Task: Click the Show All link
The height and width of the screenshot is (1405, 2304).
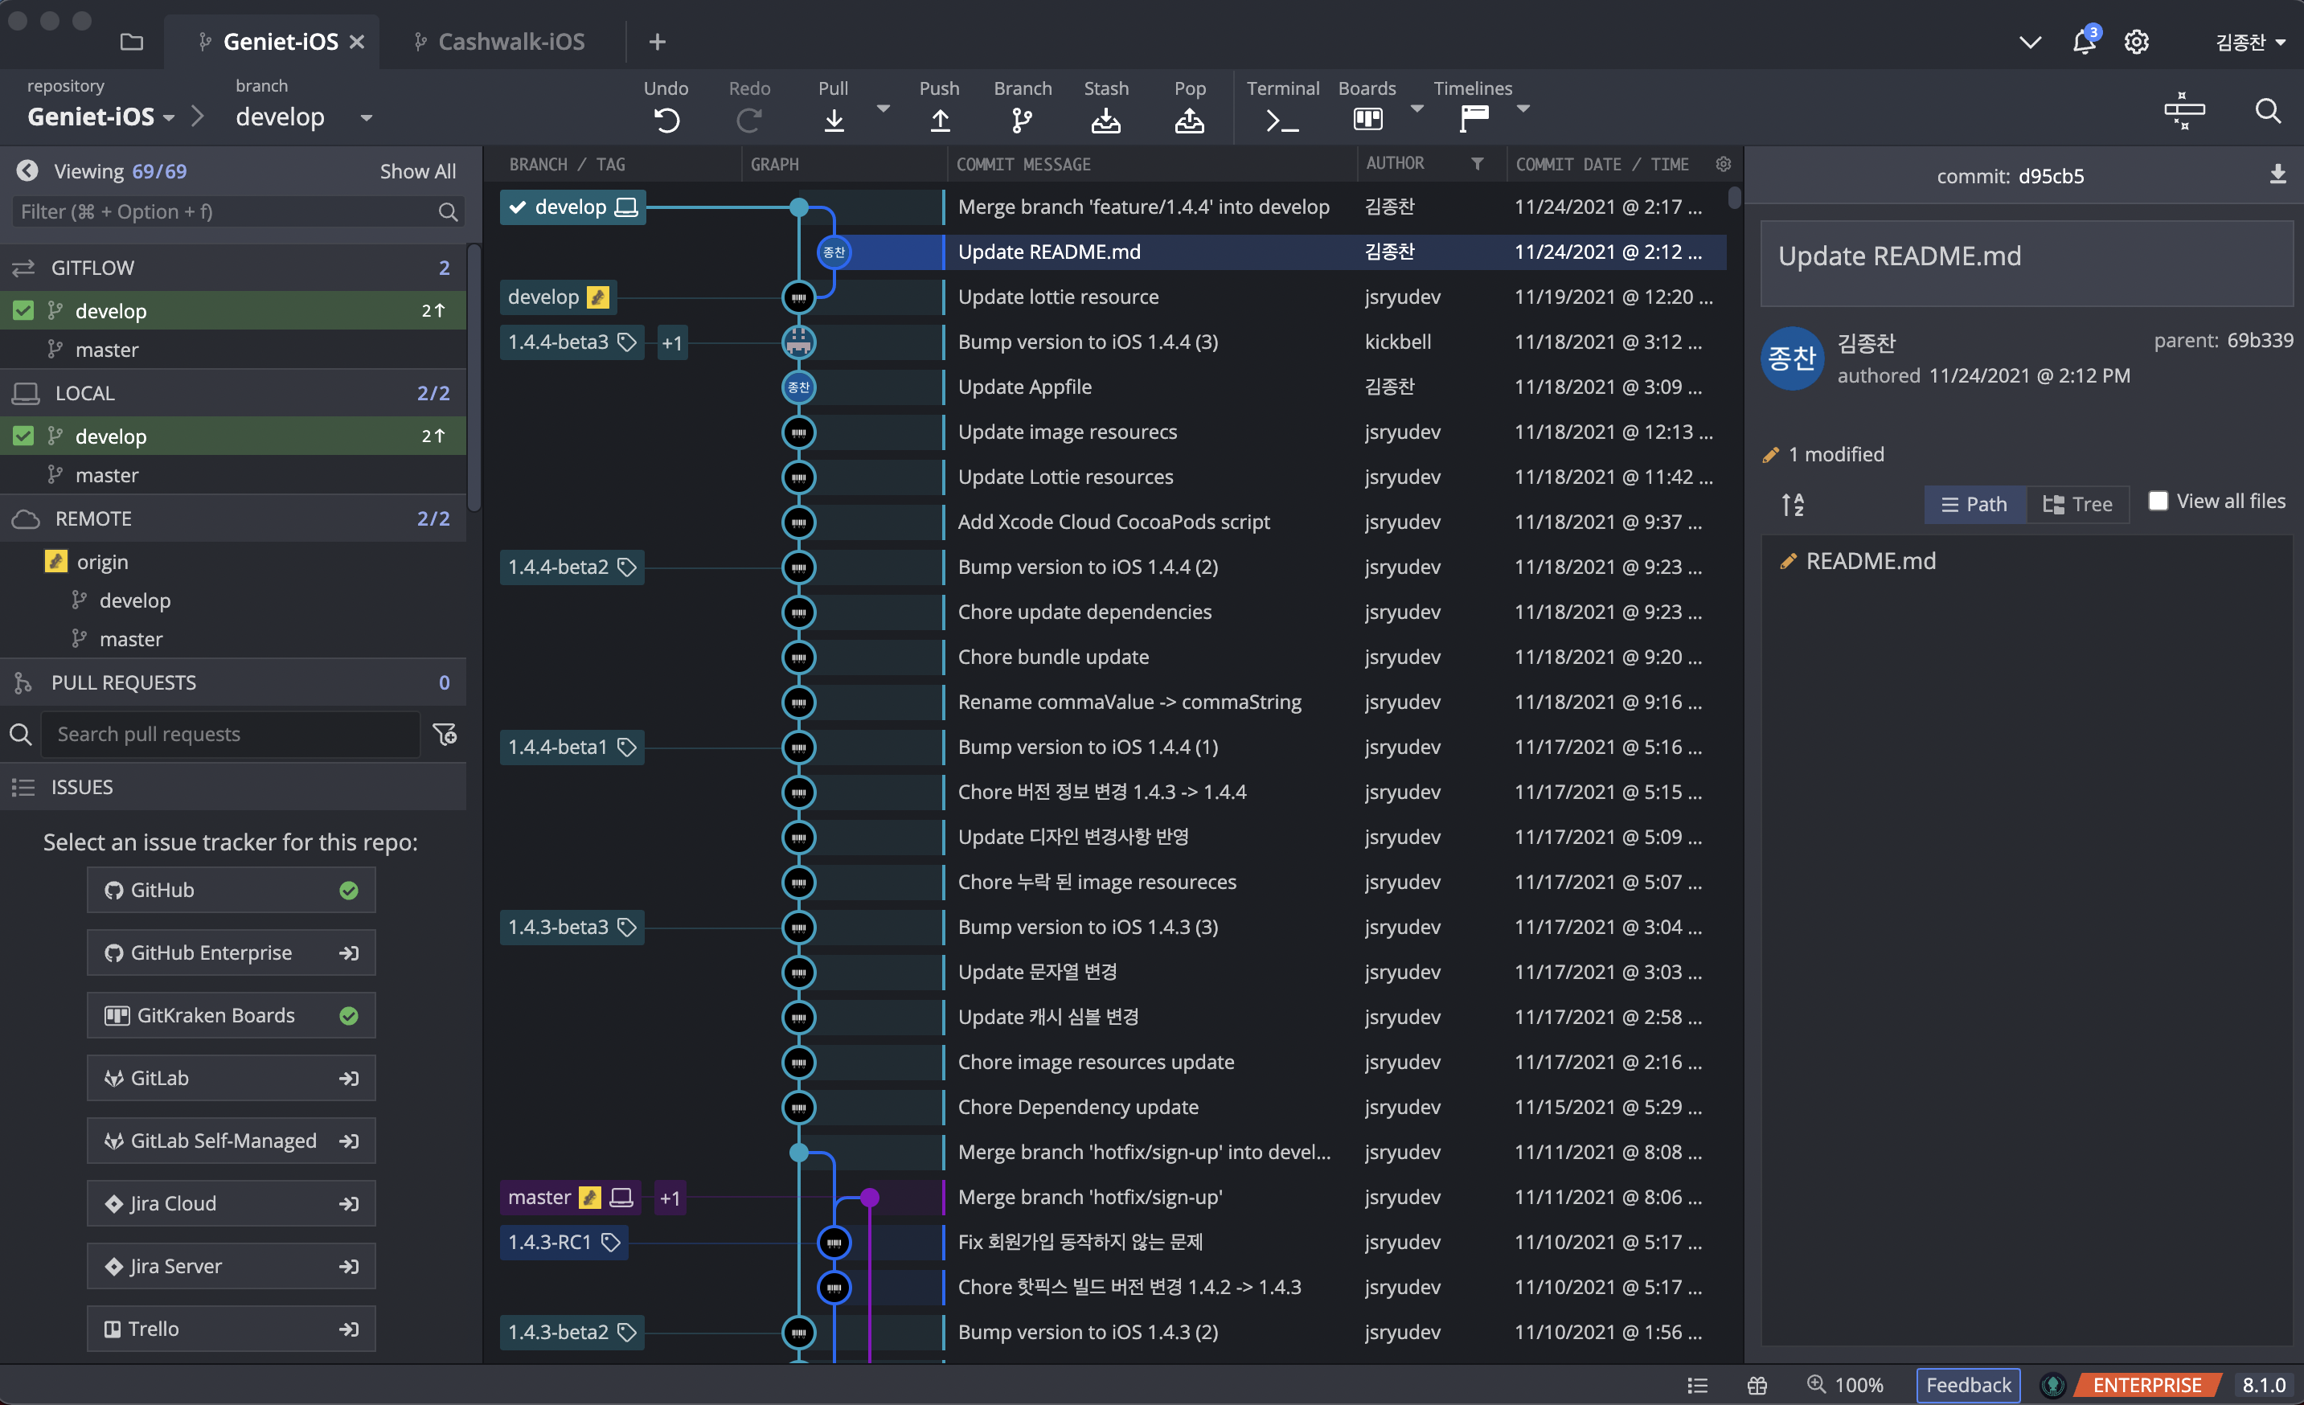Action: tap(417, 171)
